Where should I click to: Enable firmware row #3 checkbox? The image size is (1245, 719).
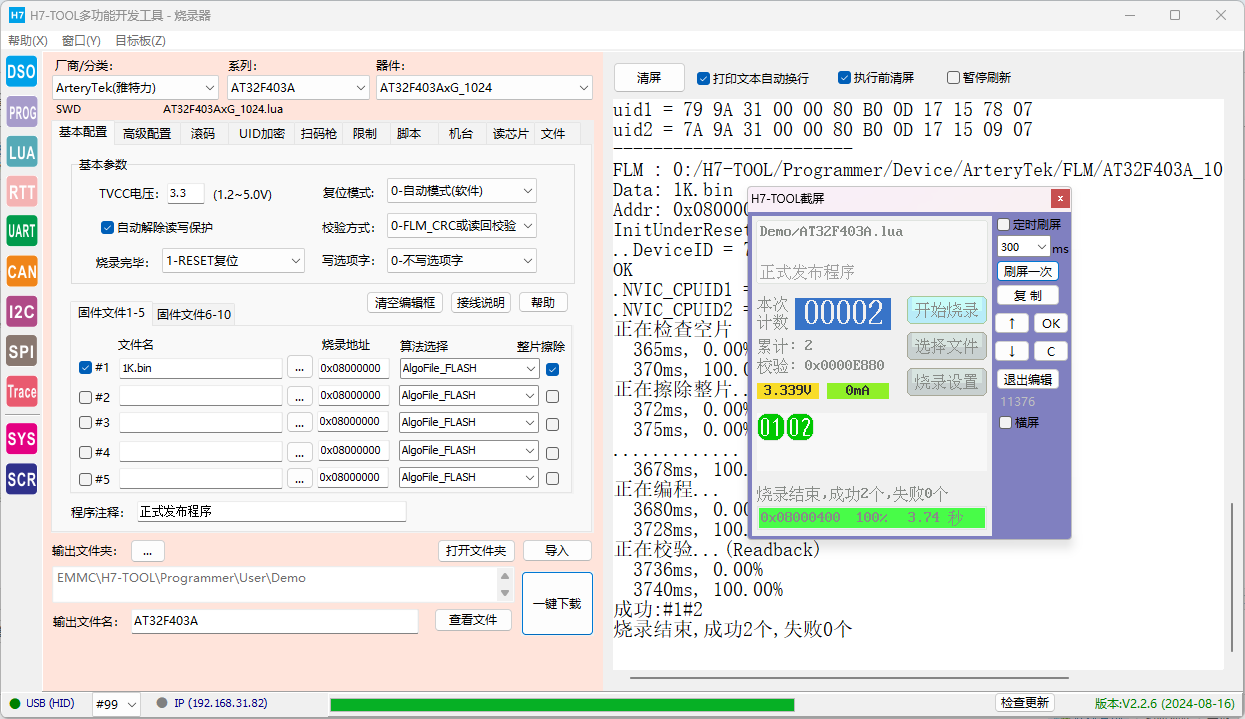click(85, 422)
